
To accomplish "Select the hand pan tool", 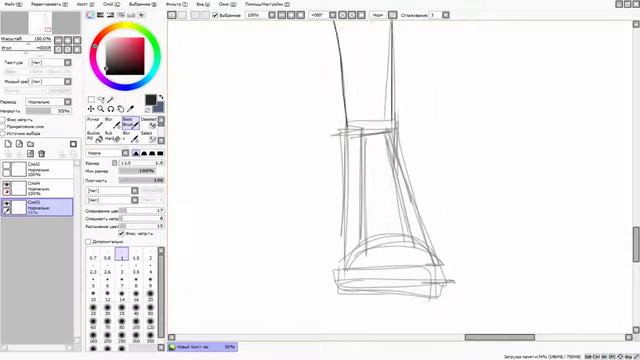I will pyautogui.click(x=120, y=109).
